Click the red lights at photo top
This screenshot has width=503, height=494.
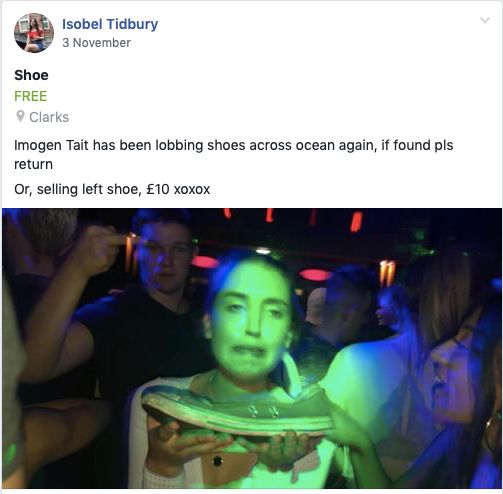pos(293,218)
